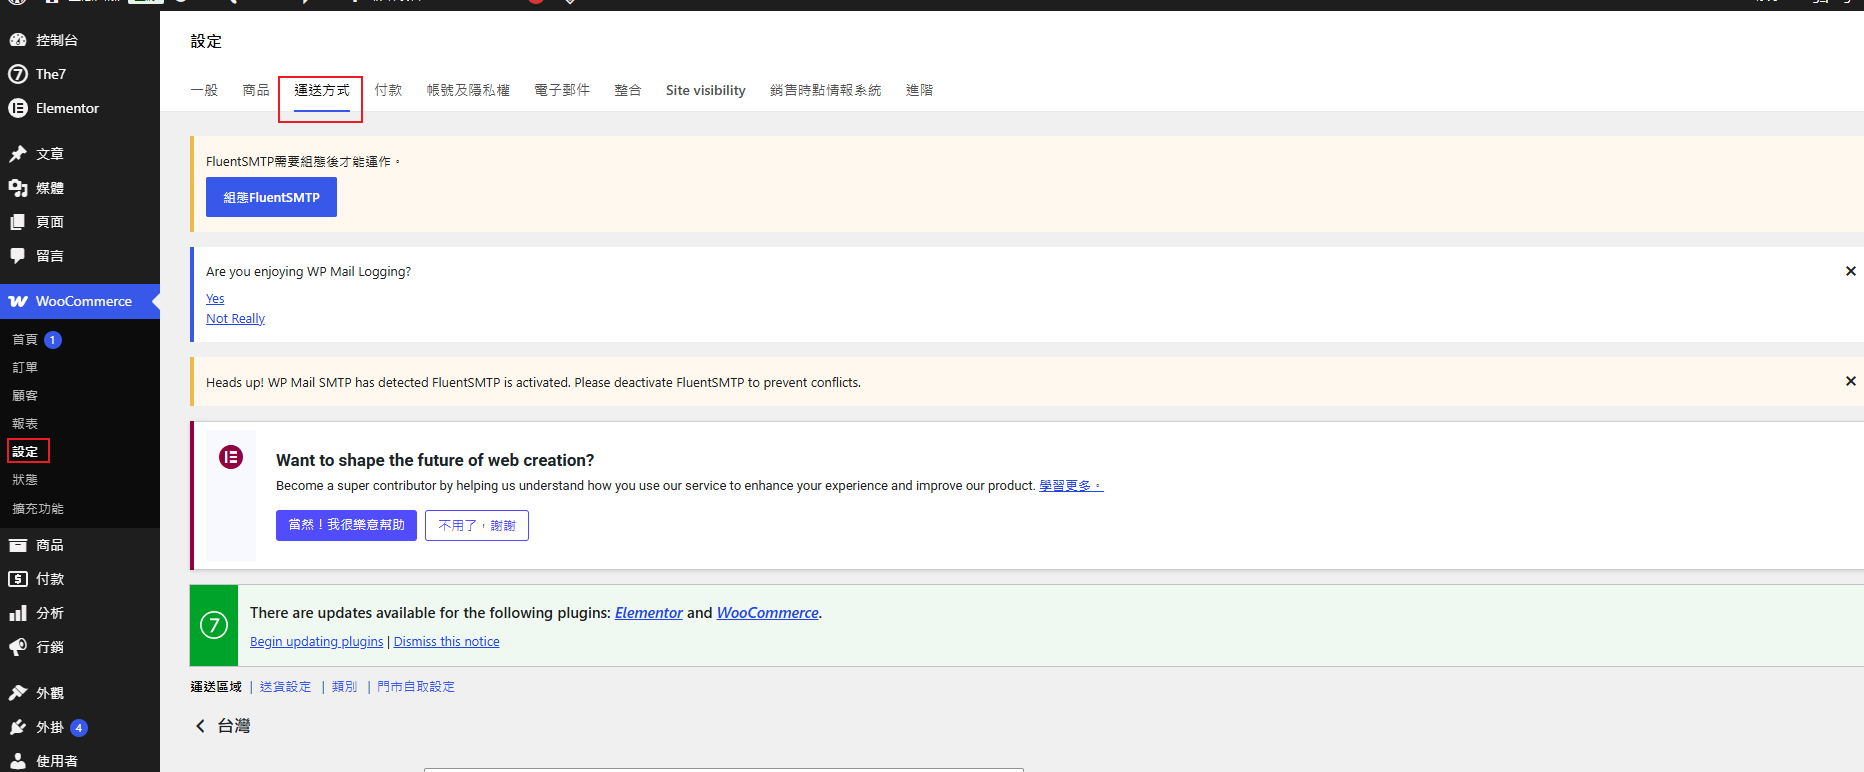Open the Elementor plugin update link
Screen dimensions: 1864x772
pyautogui.click(x=648, y=613)
